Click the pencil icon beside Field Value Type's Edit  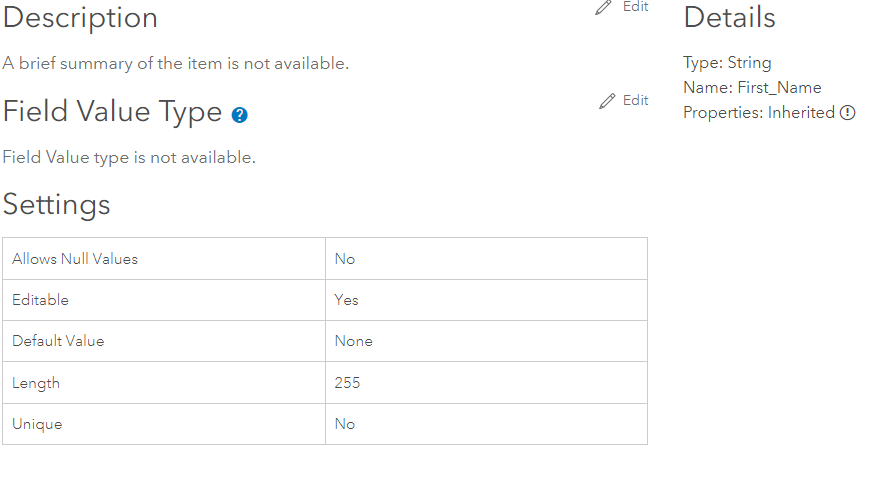pos(607,101)
